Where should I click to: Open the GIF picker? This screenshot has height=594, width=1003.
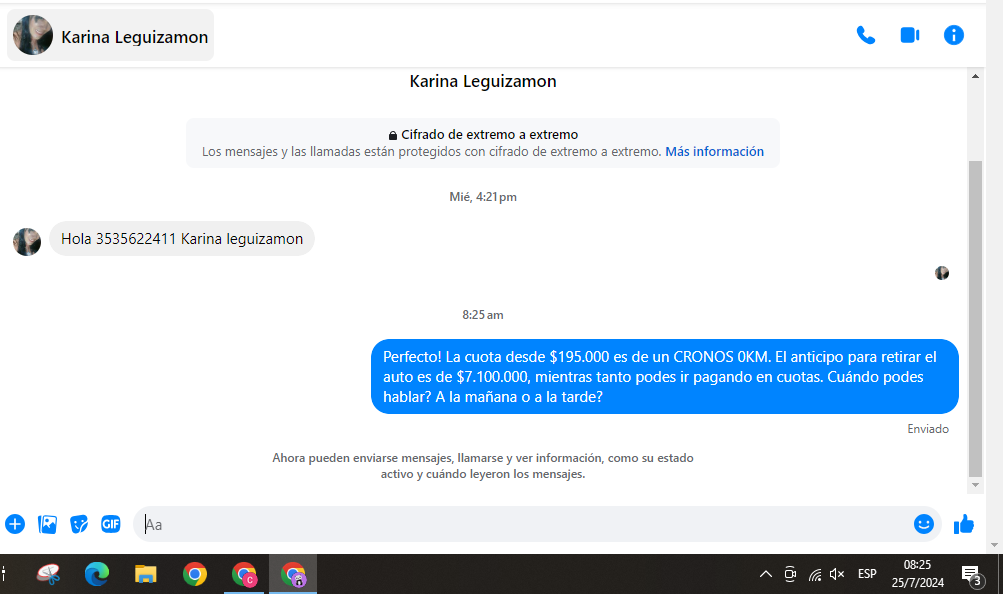pyautogui.click(x=111, y=524)
